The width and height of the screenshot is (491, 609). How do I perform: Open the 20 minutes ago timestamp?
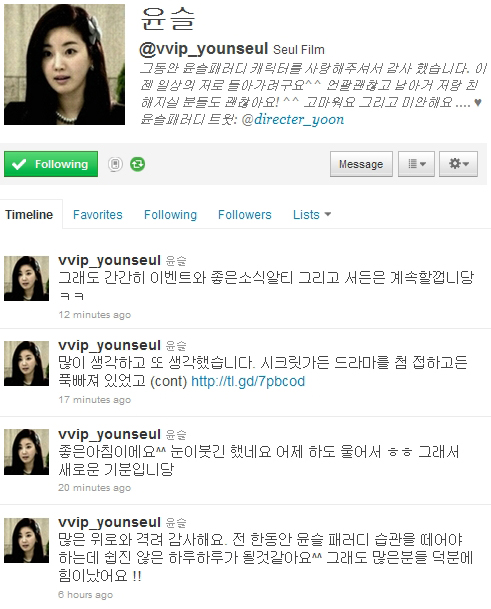click(x=94, y=487)
